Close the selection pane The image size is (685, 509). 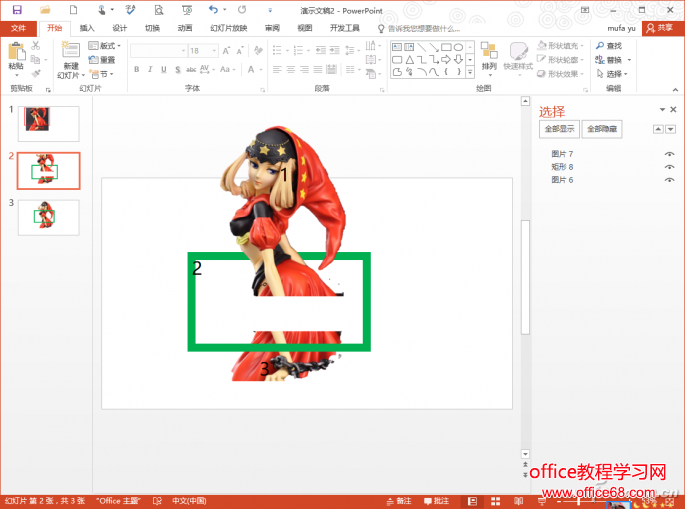pyautogui.click(x=673, y=109)
